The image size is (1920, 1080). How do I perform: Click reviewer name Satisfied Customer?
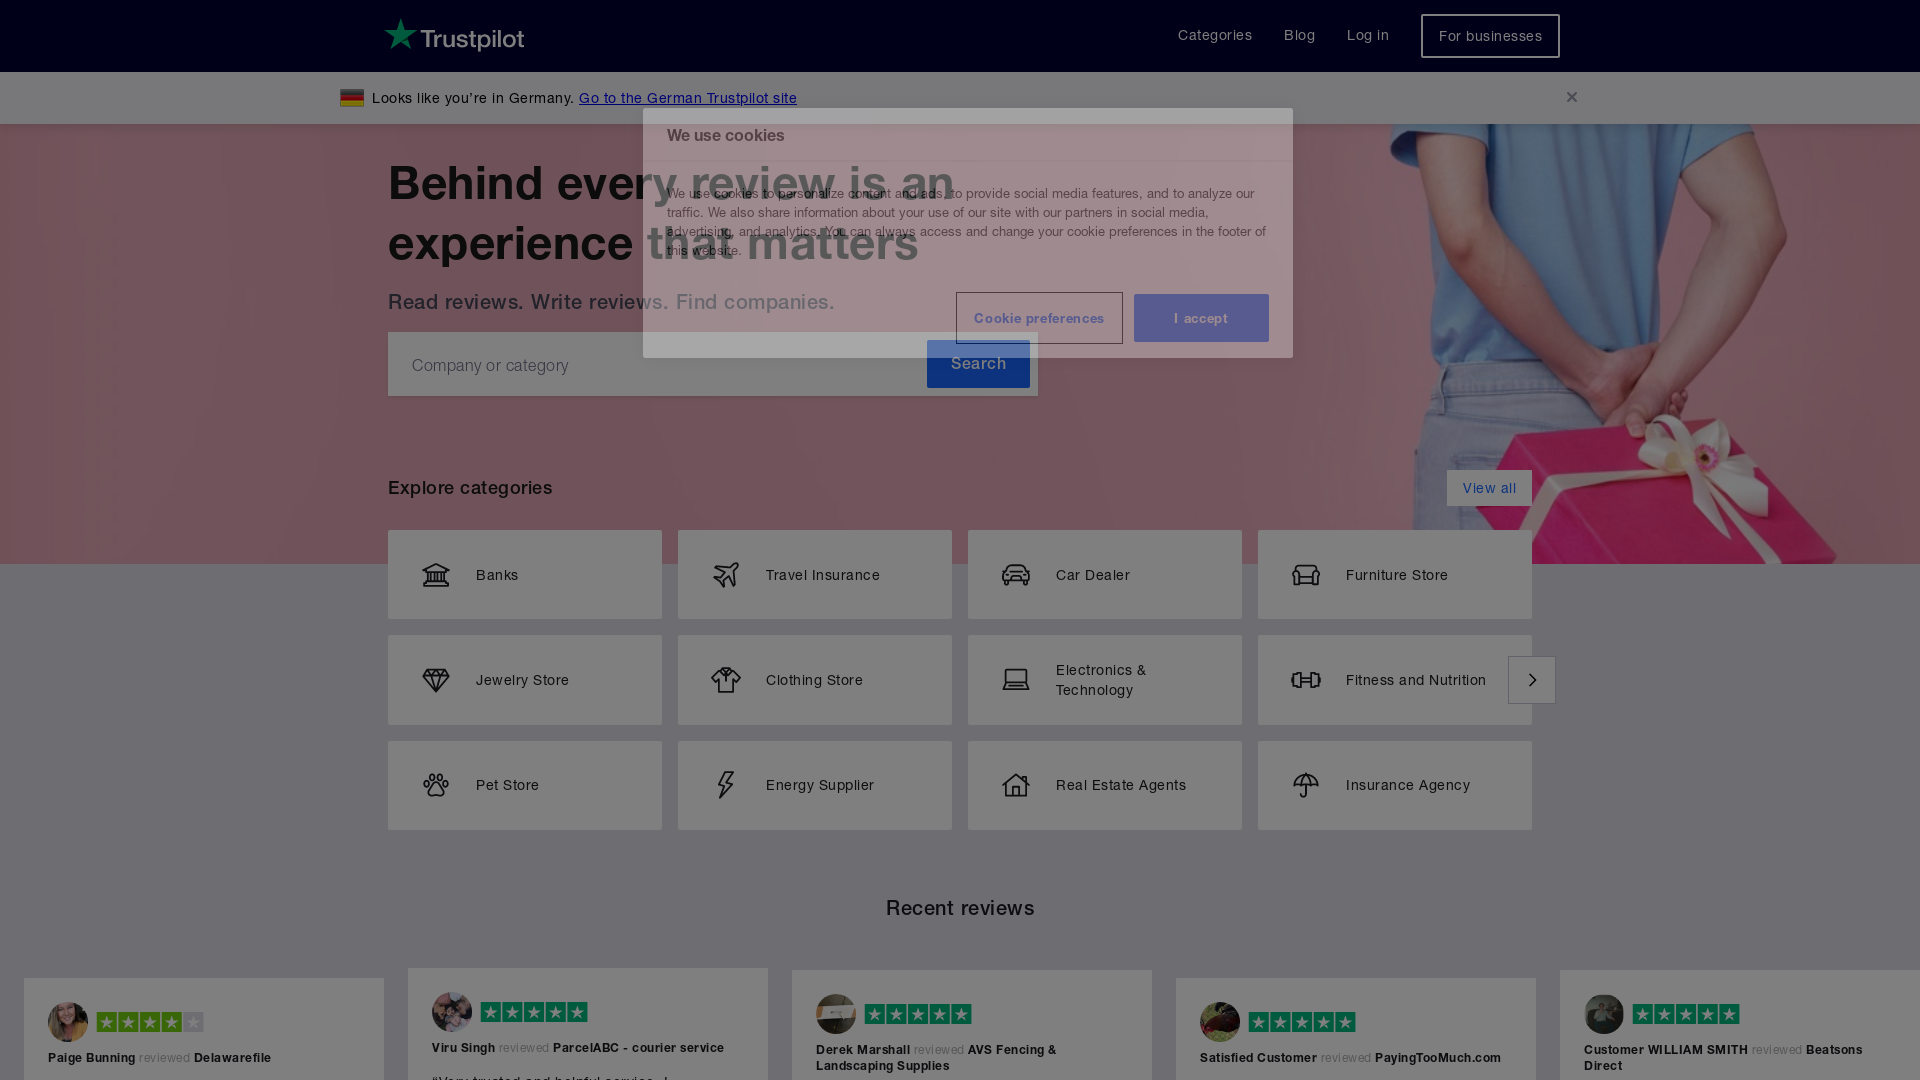(1258, 1058)
